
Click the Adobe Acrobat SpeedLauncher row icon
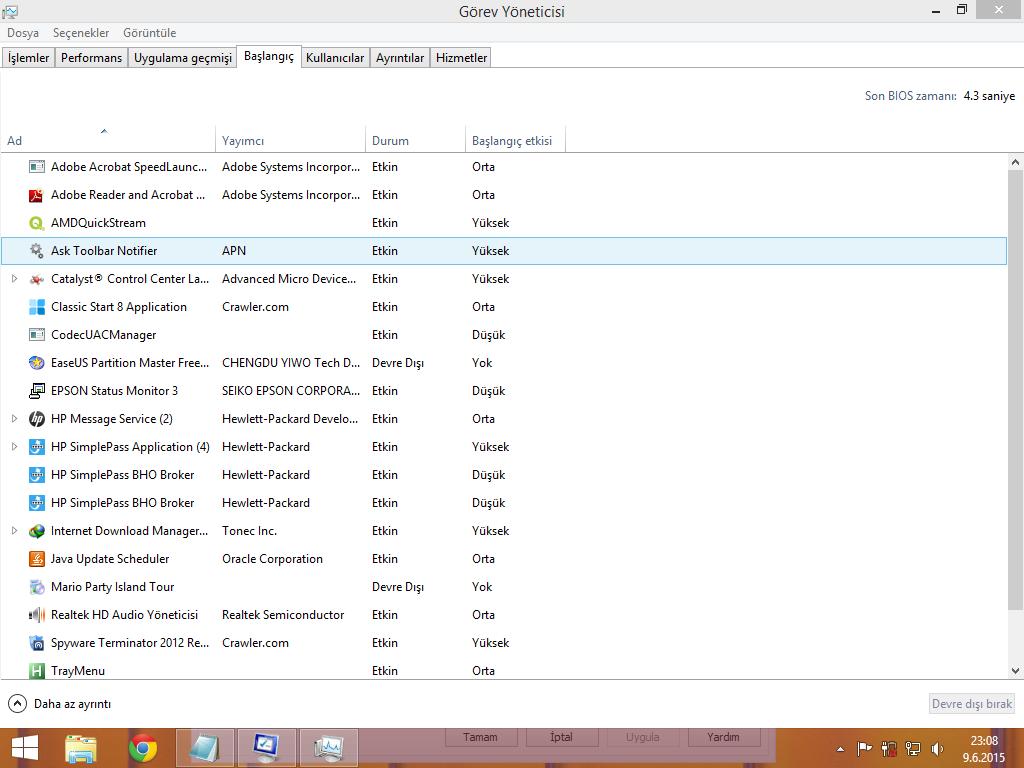pos(37,167)
